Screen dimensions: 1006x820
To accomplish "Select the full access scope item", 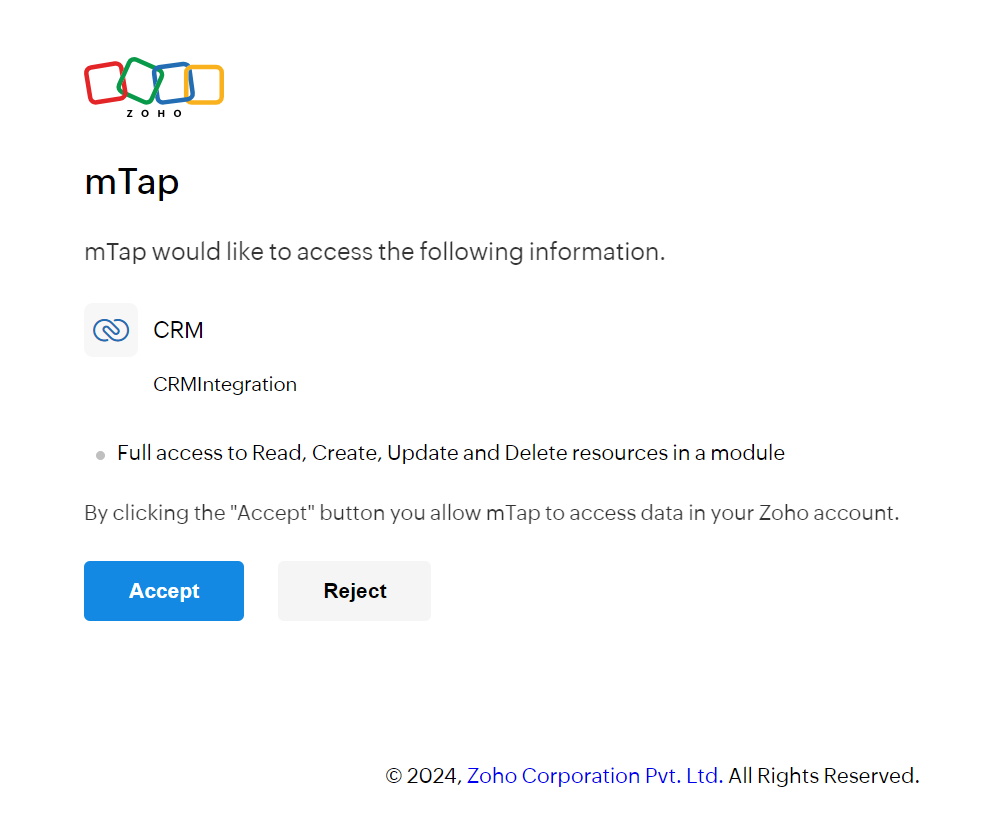I will (450, 453).
